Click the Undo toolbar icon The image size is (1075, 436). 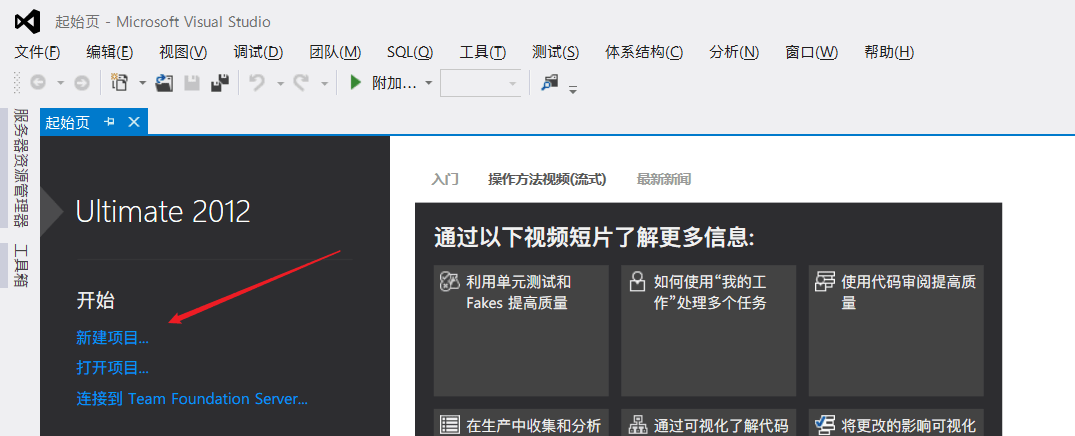pos(257,84)
